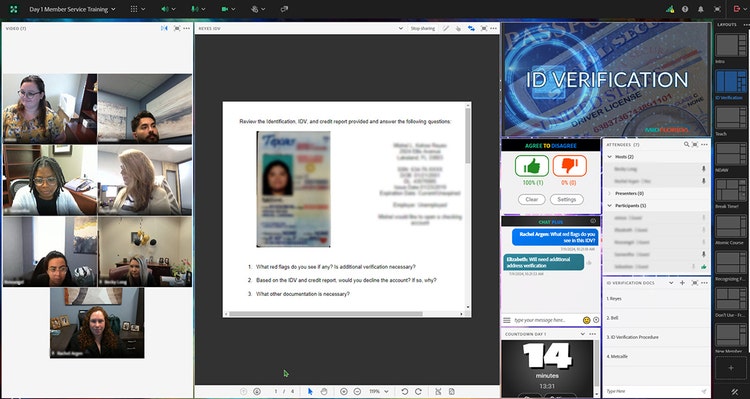Vote with the red thumbs down button
This screenshot has height=399, width=750.
click(570, 166)
